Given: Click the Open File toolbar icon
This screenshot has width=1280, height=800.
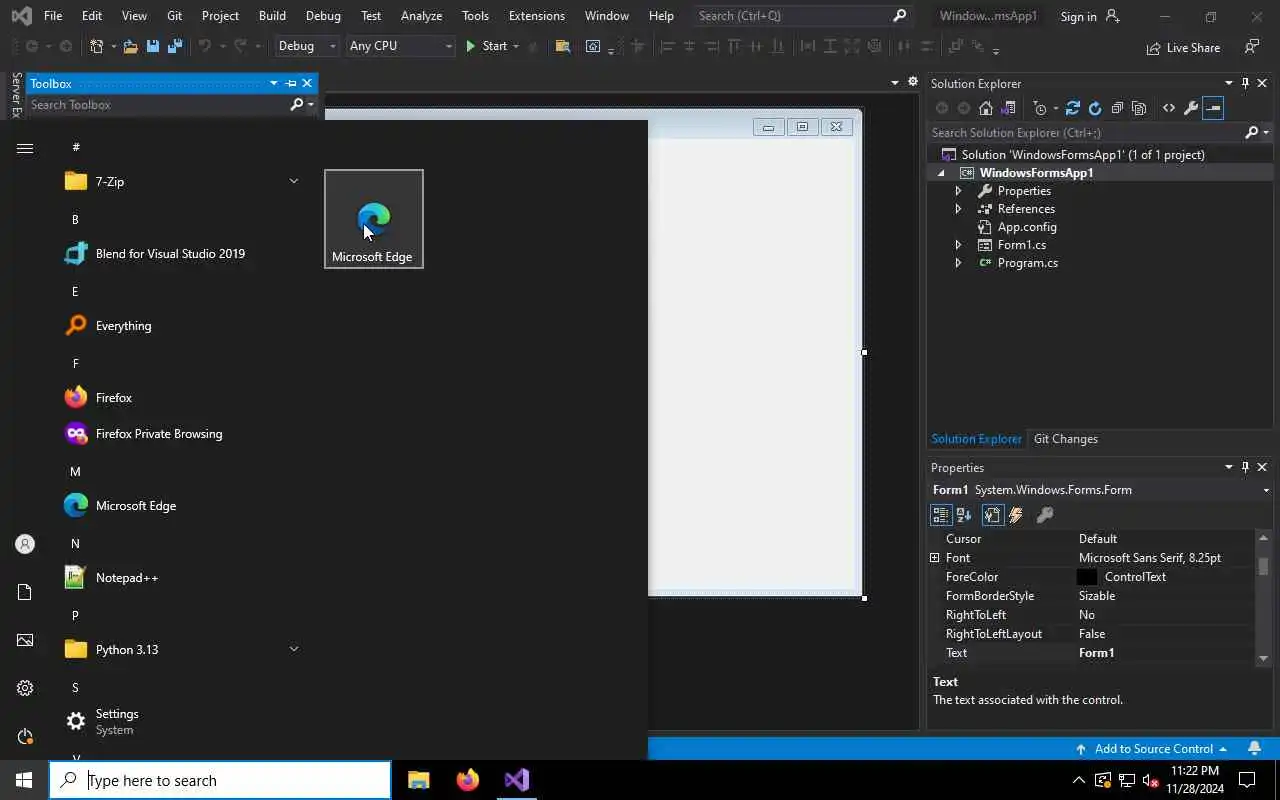Looking at the screenshot, I should (x=131, y=46).
